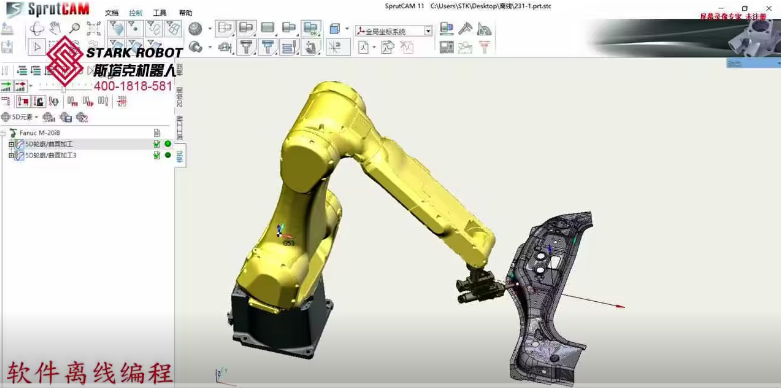The height and width of the screenshot is (388, 781).
Task: Select the arrow pointer tool
Action: [36, 47]
